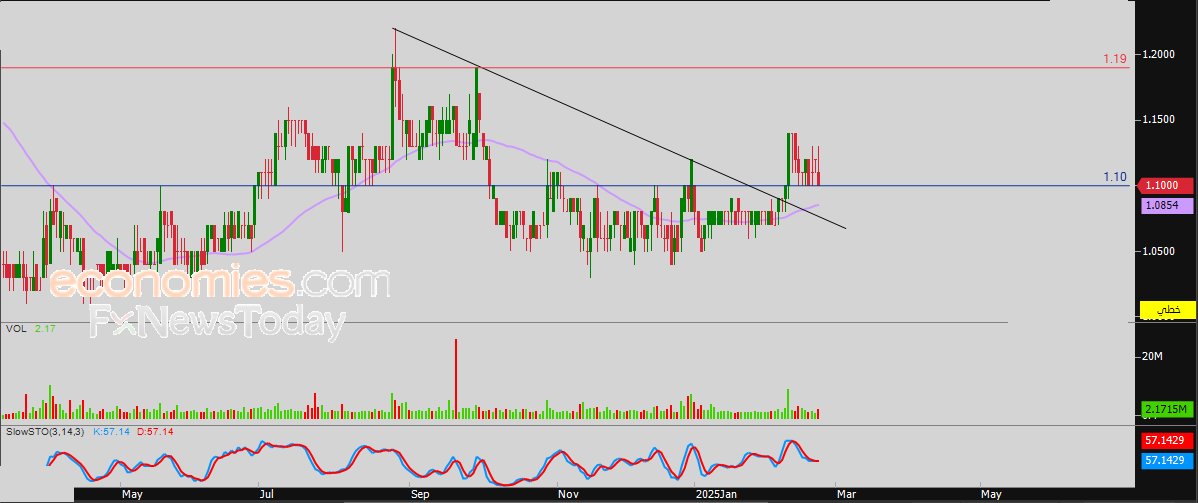Viewport: 1198px width, 503px height.
Task: Click the VOL indicator label
Action: click(x=15, y=328)
